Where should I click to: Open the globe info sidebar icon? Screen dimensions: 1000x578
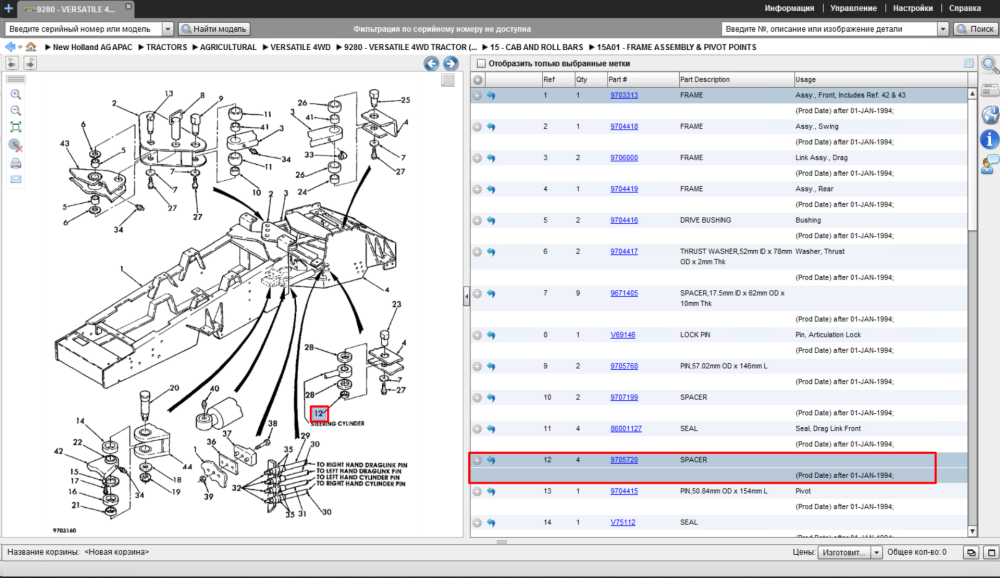pos(990,114)
